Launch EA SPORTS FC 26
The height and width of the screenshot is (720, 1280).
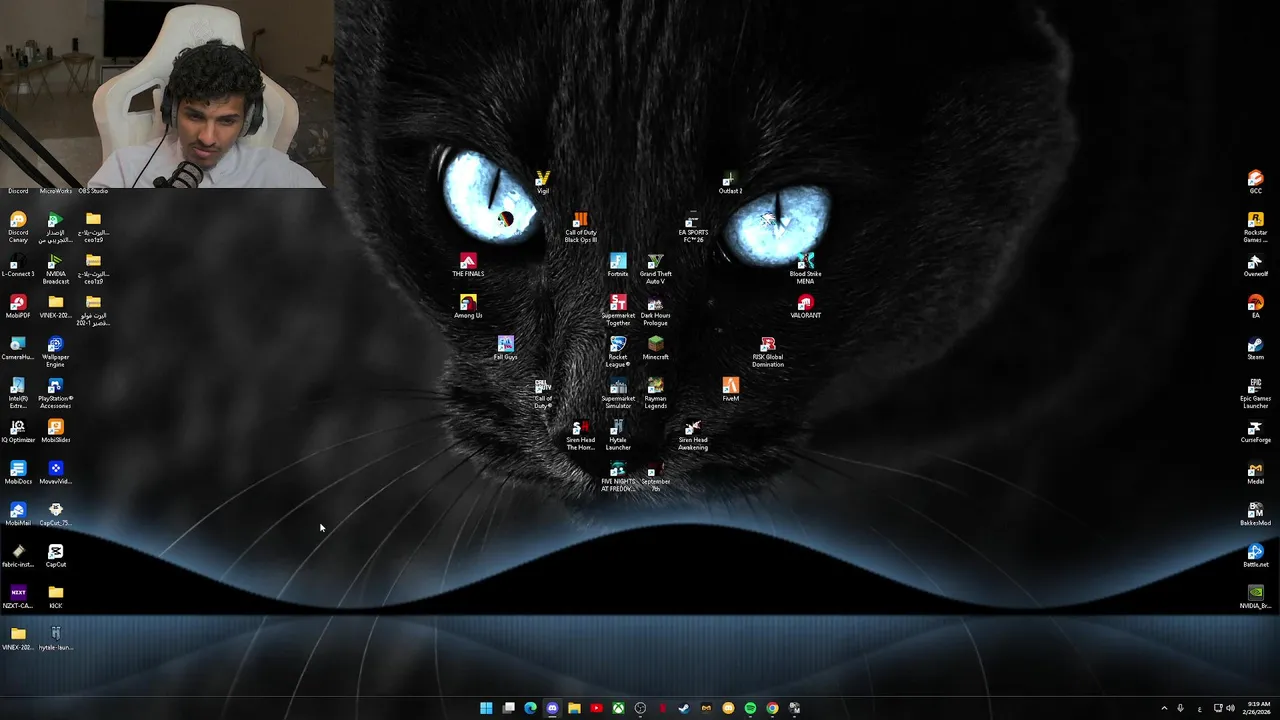click(x=693, y=227)
